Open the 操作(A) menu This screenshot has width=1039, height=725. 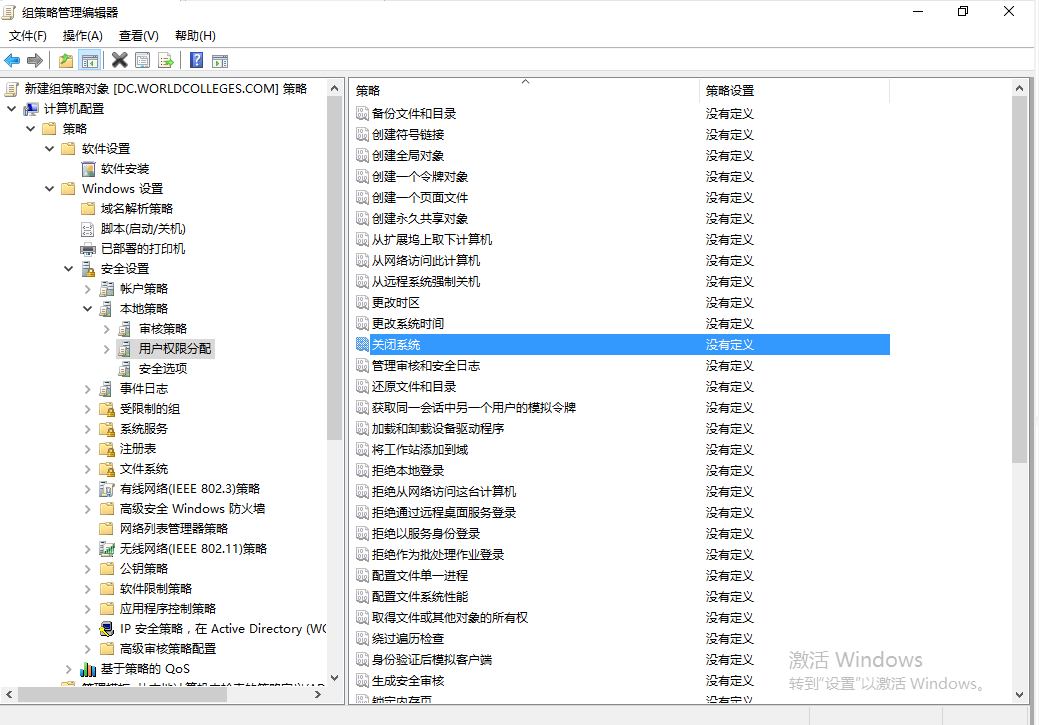(x=83, y=36)
